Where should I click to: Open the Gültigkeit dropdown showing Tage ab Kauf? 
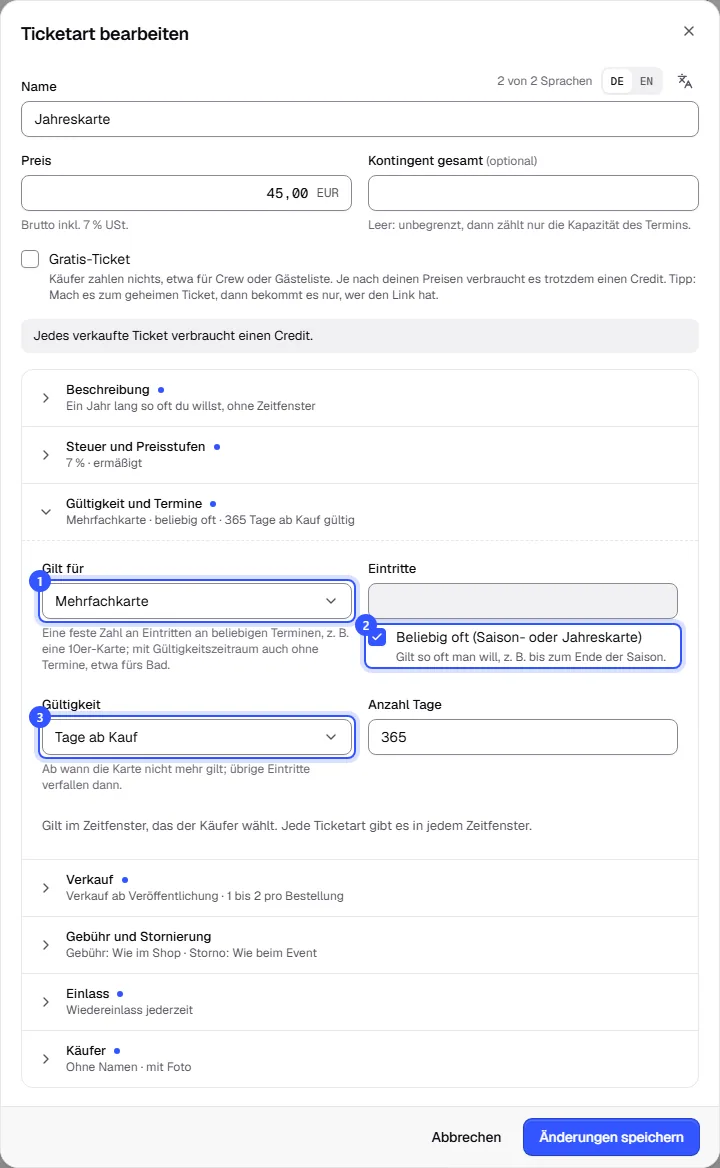(x=197, y=737)
